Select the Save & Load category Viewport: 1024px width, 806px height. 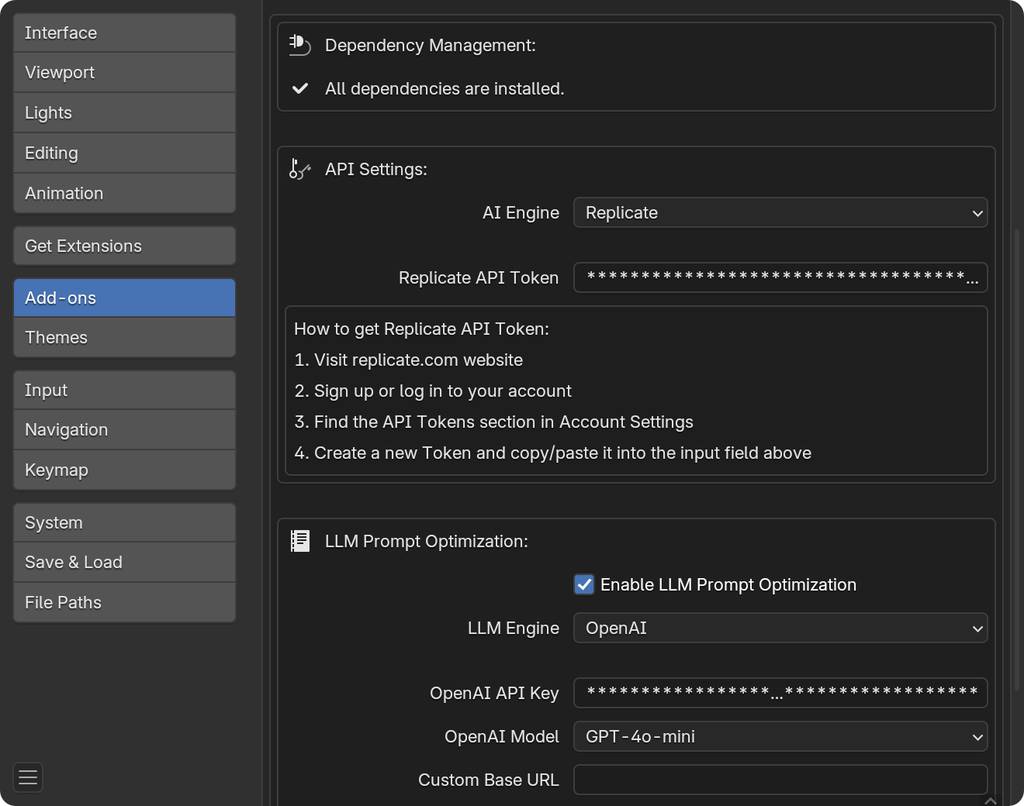pyautogui.click(x=124, y=563)
